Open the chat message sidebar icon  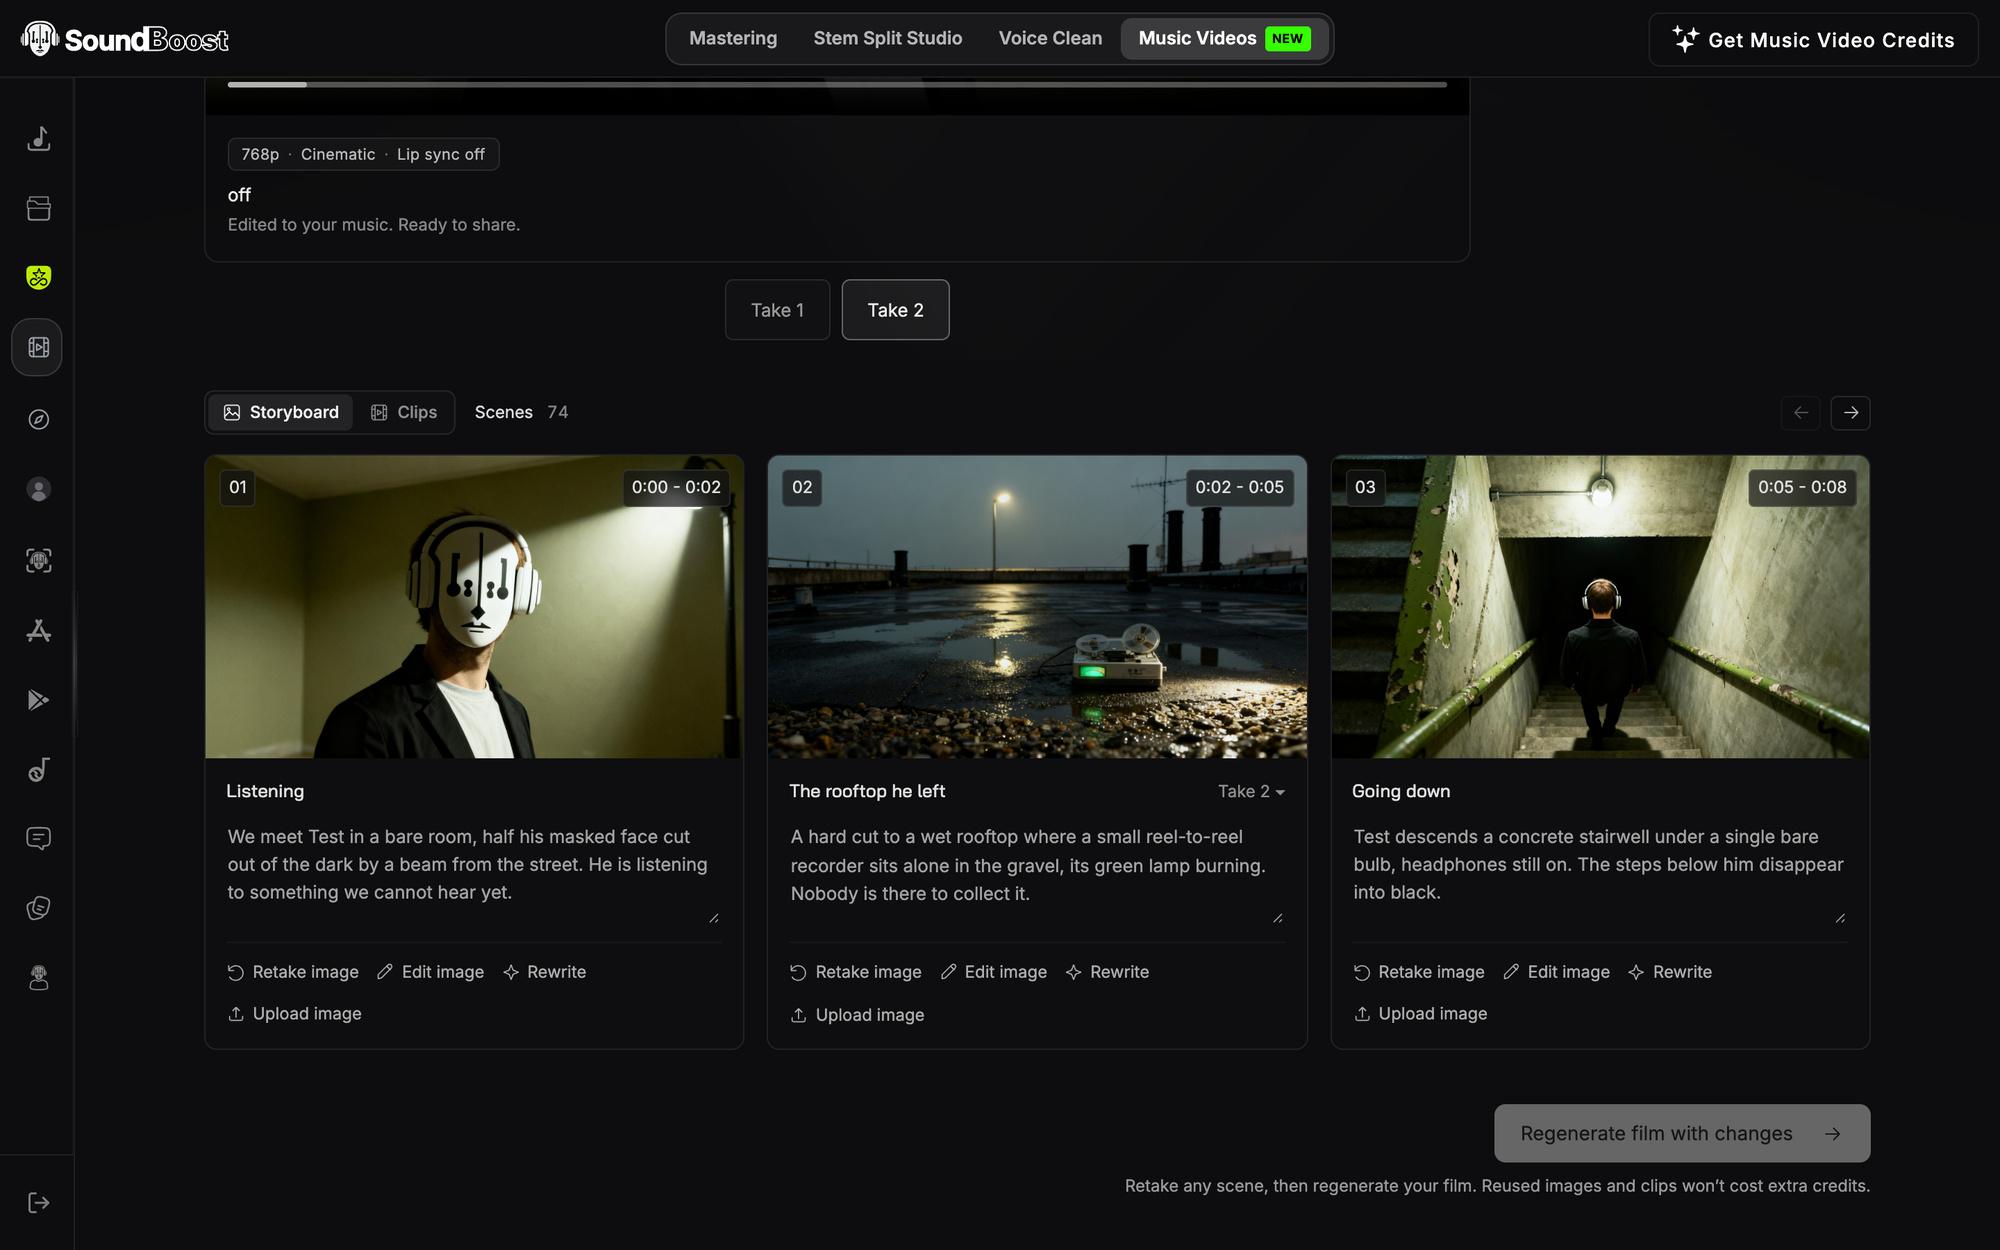pyautogui.click(x=38, y=838)
